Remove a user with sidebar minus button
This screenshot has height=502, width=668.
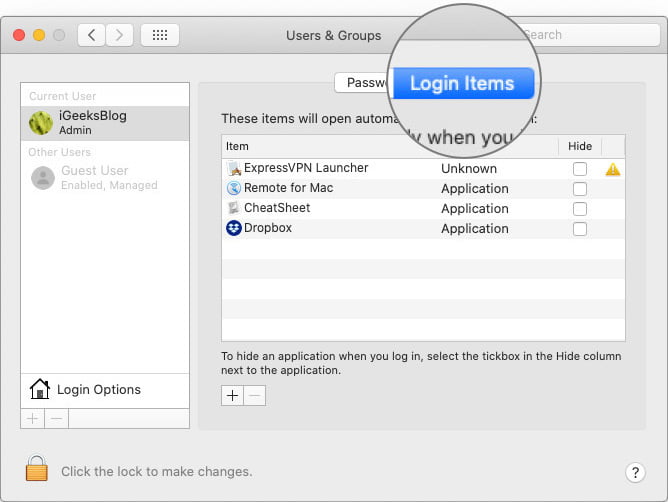pyautogui.click(x=56, y=419)
